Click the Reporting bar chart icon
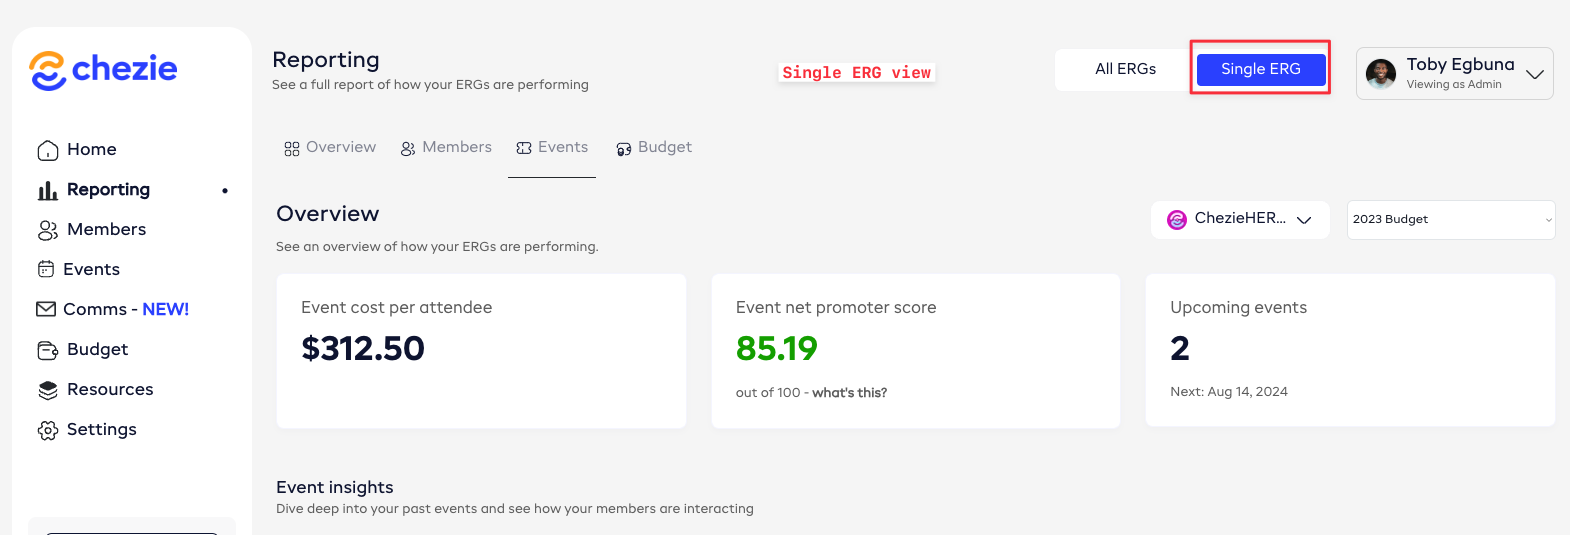This screenshot has height=535, width=1570. pos(47,190)
